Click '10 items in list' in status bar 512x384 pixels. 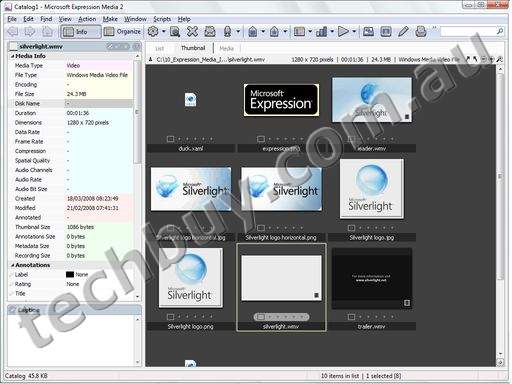[340, 376]
